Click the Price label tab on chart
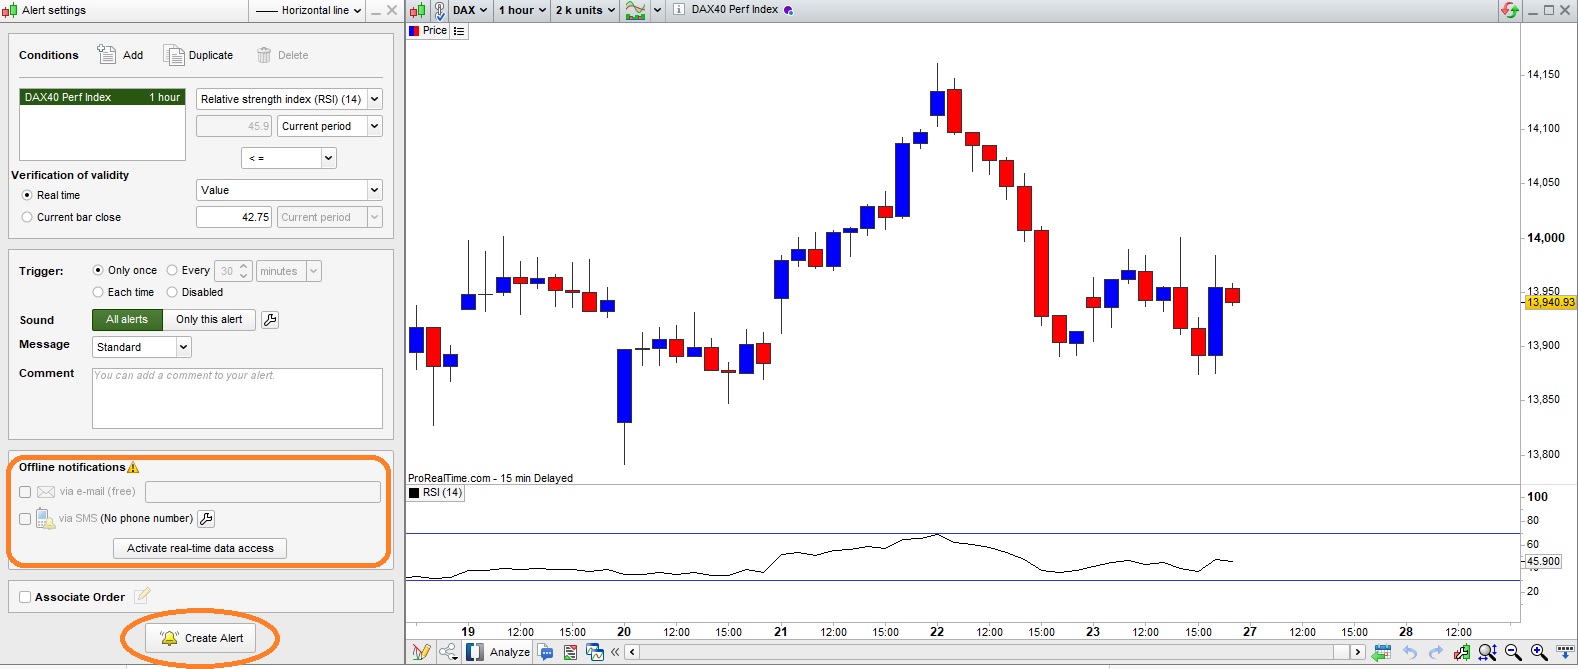 [428, 31]
